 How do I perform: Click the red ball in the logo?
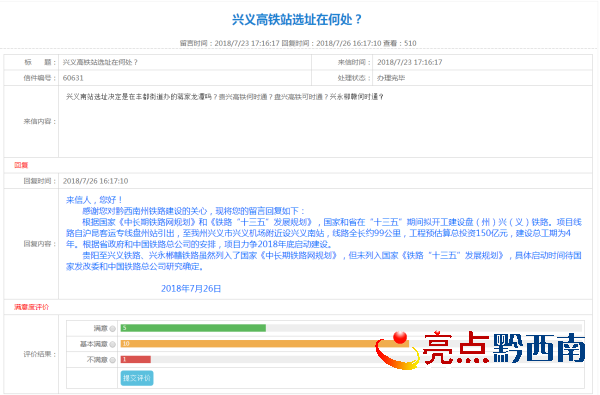click(x=400, y=337)
